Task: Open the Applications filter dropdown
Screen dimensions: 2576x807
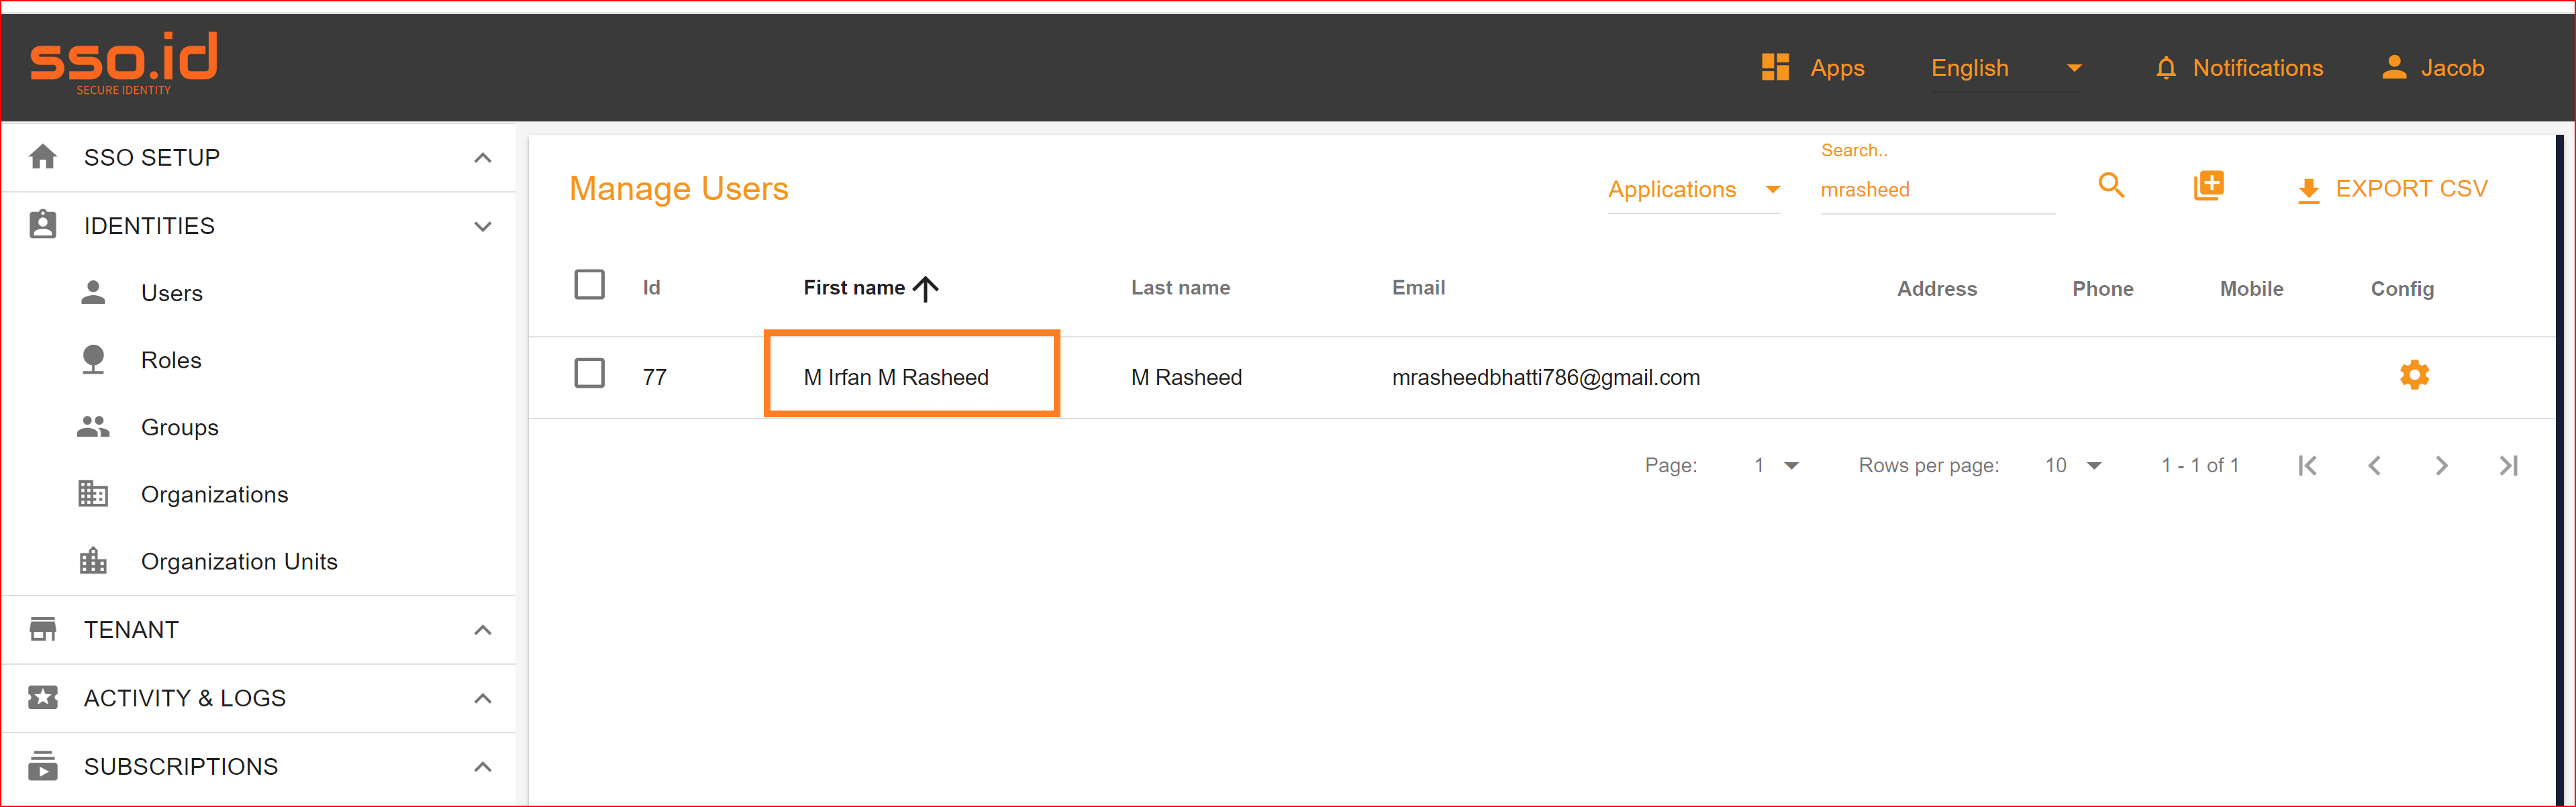Action: point(1693,189)
